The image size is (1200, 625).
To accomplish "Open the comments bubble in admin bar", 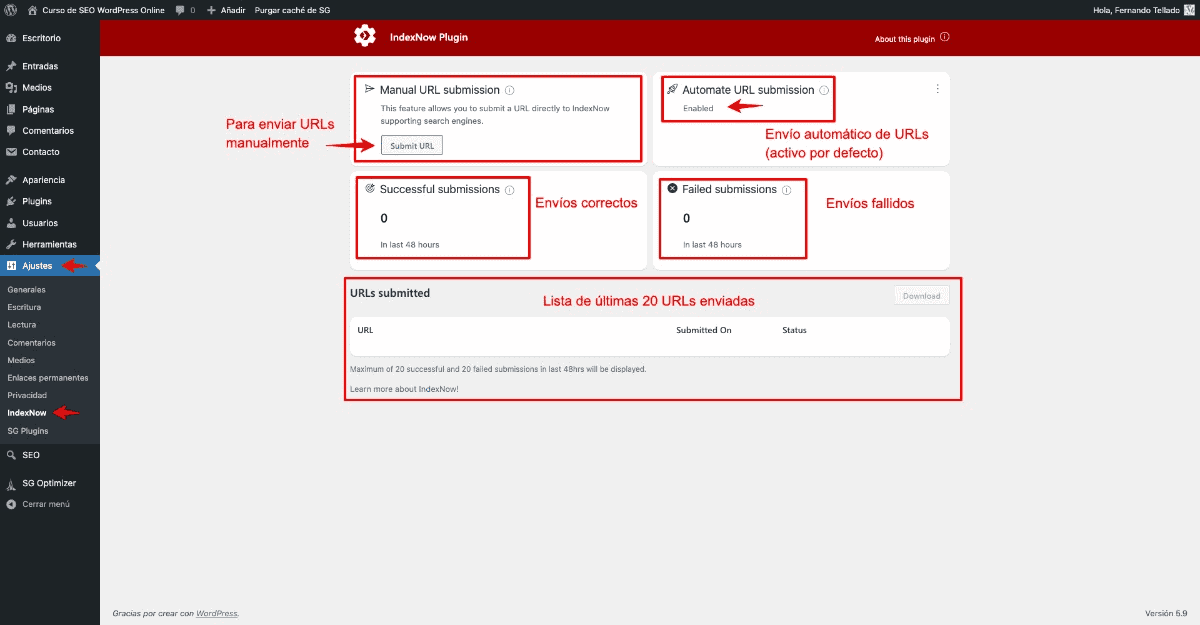I will tap(184, 9).
